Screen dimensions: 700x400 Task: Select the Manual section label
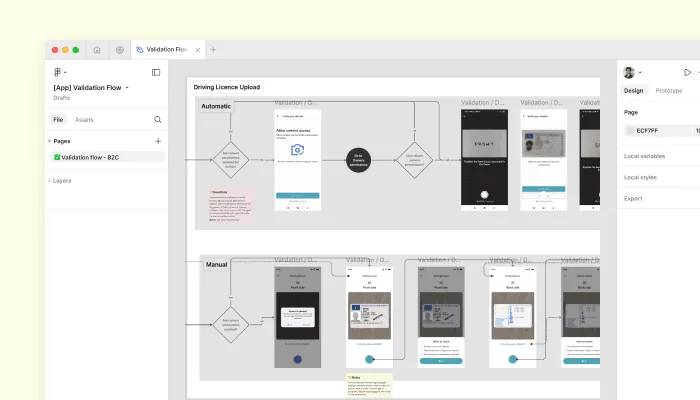[x=217, y=264]
